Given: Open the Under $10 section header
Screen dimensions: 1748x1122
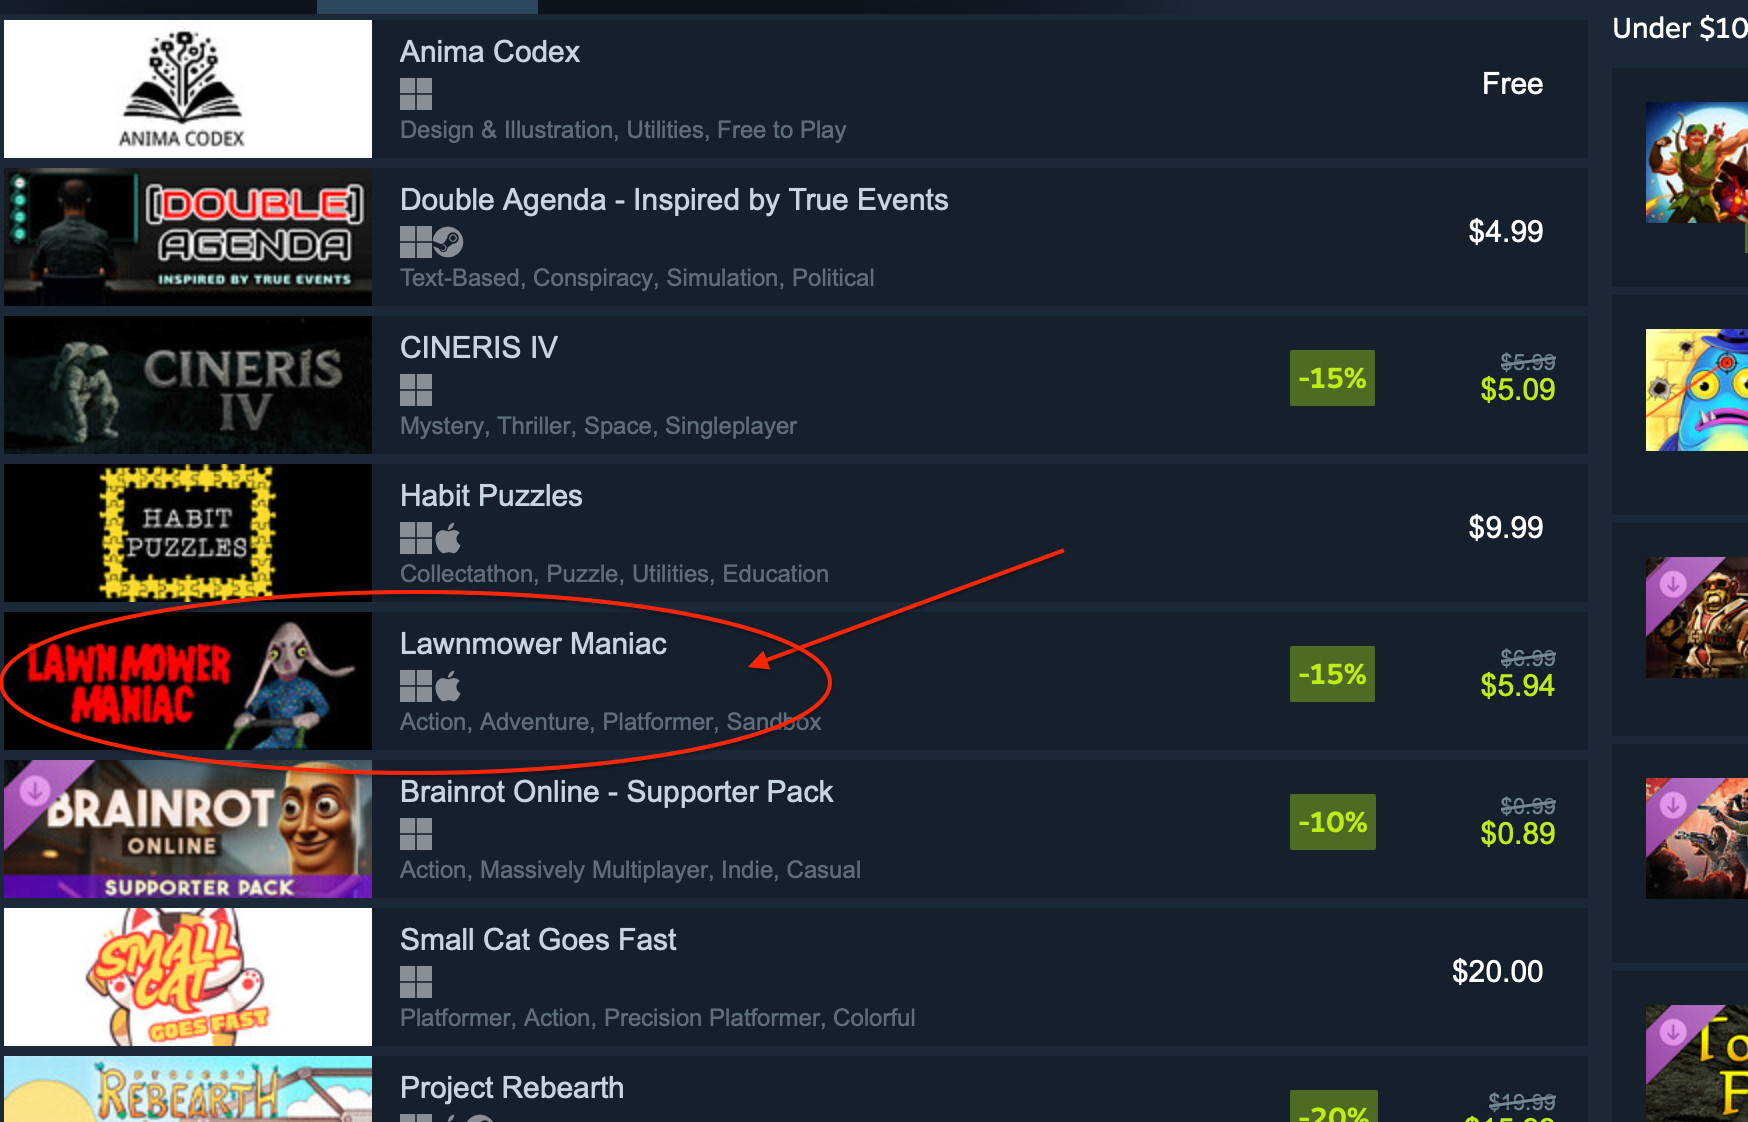Looking at the screenshot, I should (1680, 28).
